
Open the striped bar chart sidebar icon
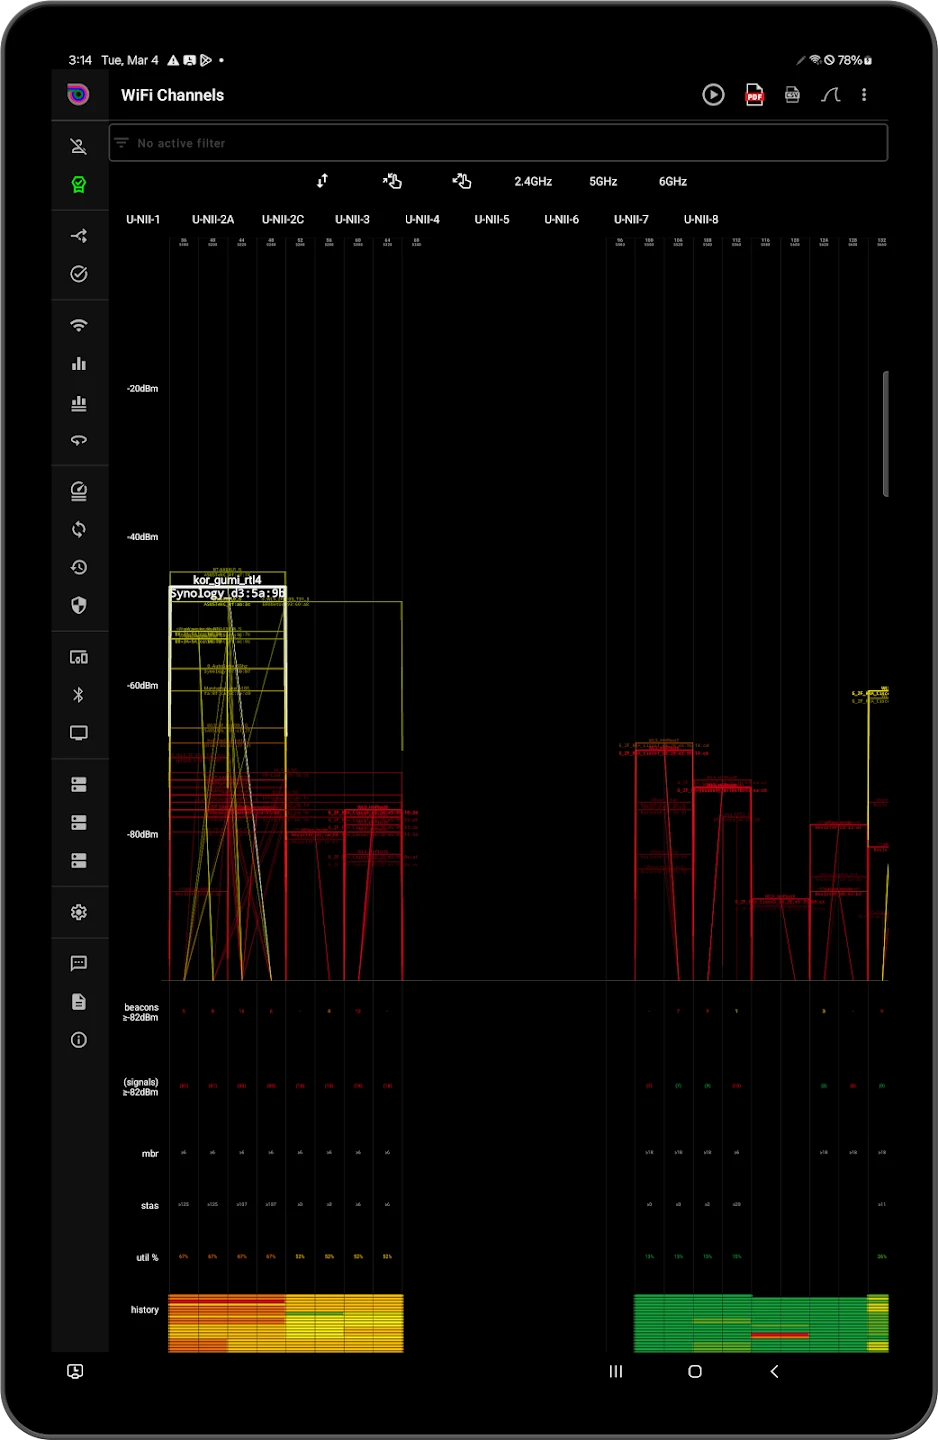tap(79, 403)
